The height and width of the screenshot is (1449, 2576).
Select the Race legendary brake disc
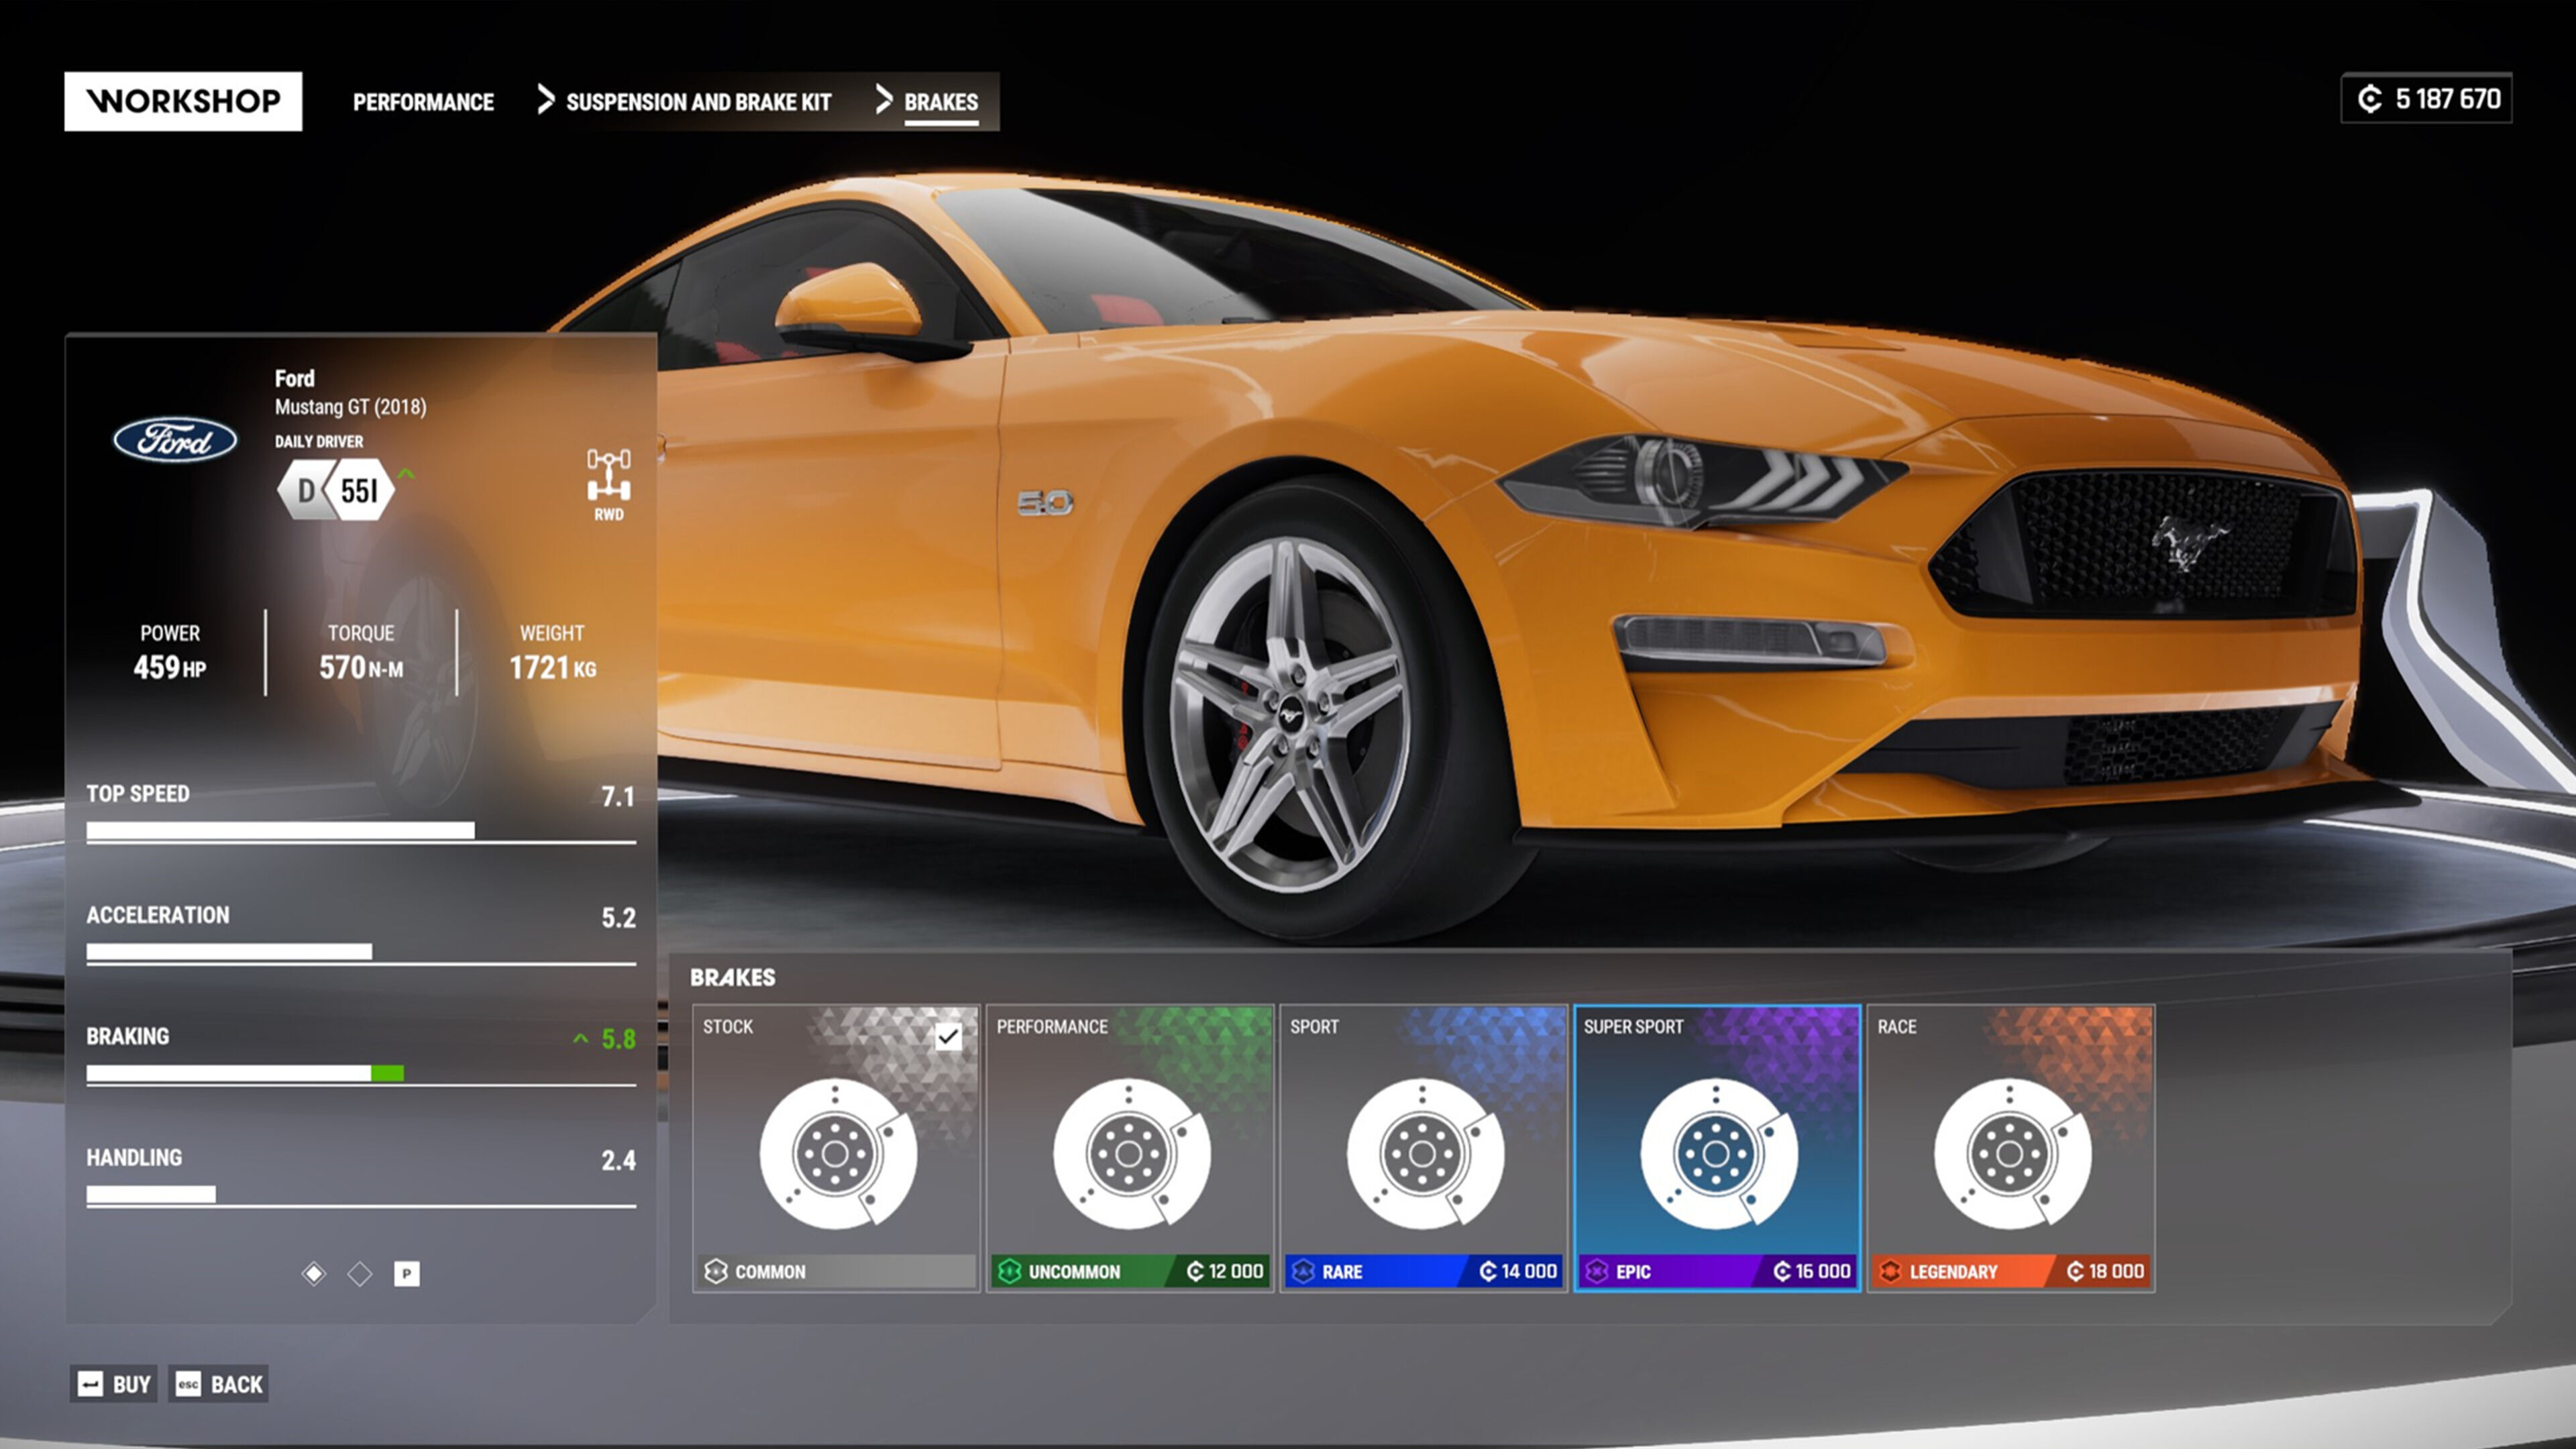2010,1153
